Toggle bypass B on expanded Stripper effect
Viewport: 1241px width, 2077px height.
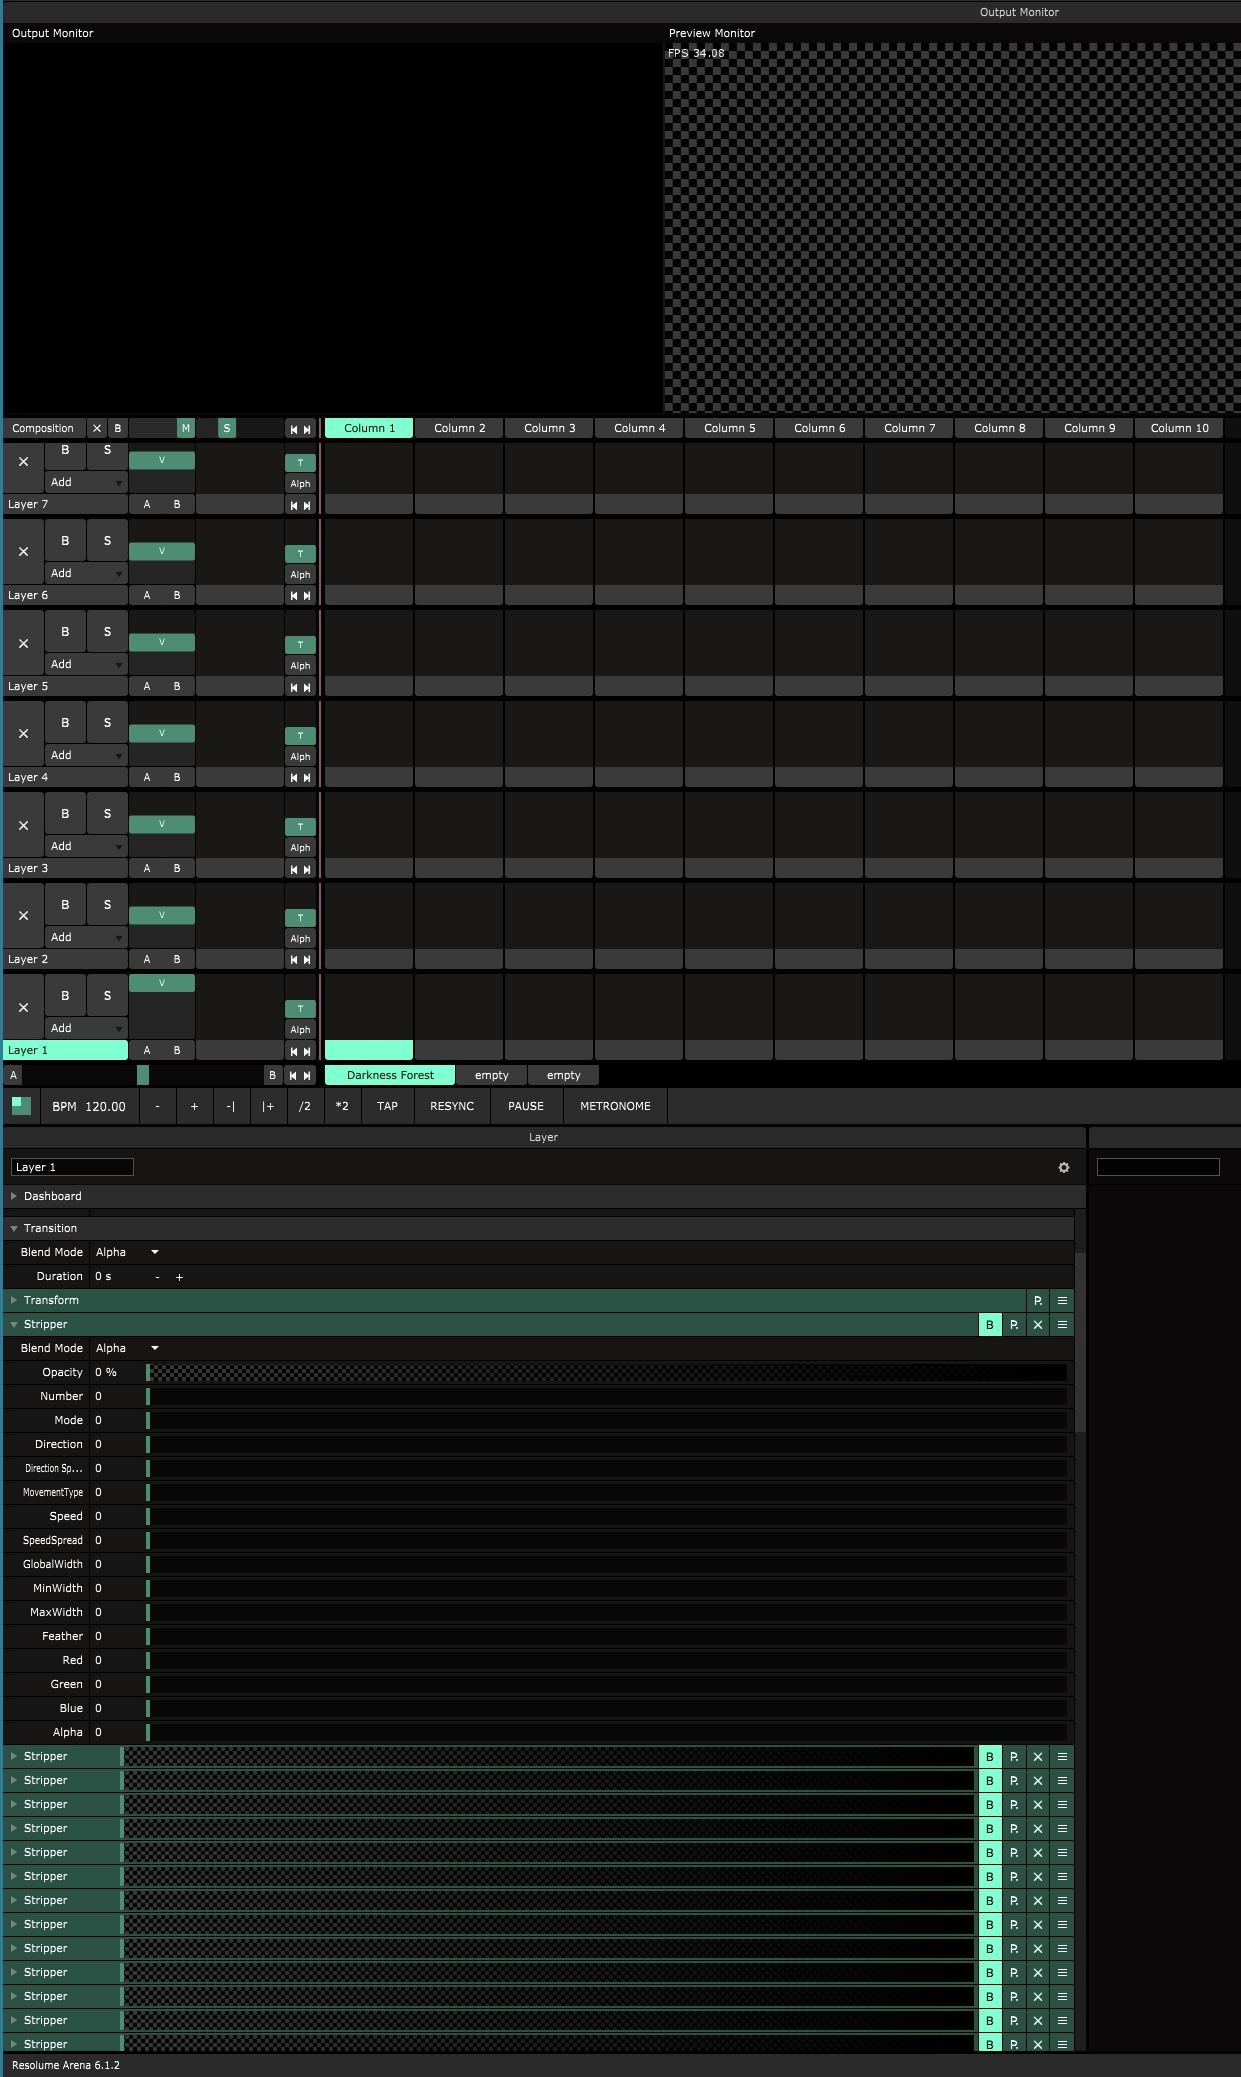point(990,1324)
